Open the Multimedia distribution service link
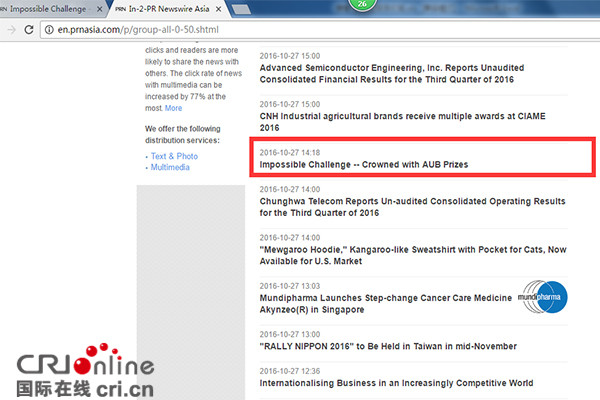Screen dimensions: 600x400 170,167
